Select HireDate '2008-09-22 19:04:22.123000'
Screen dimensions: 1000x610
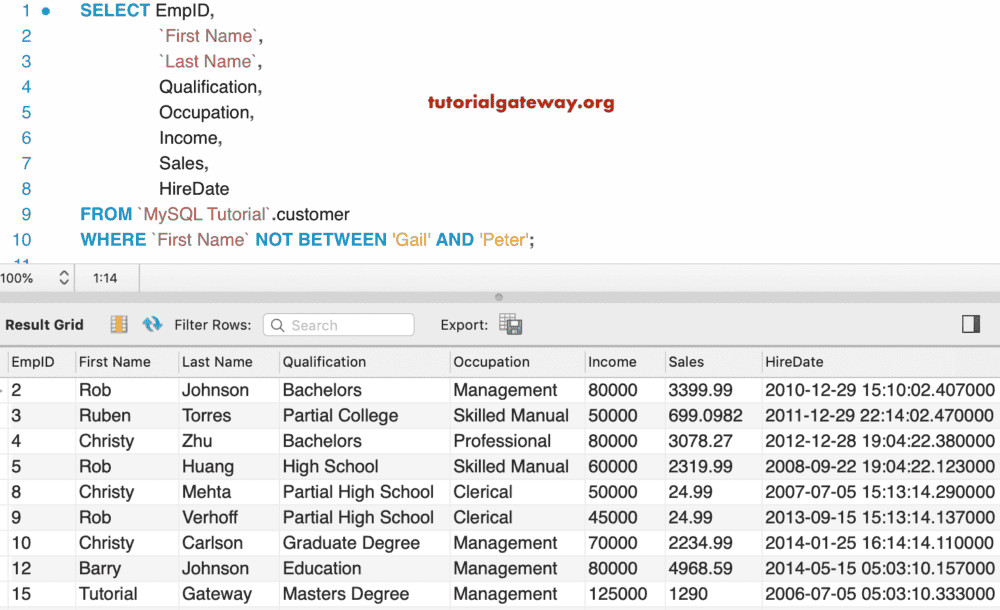[879, 466]
